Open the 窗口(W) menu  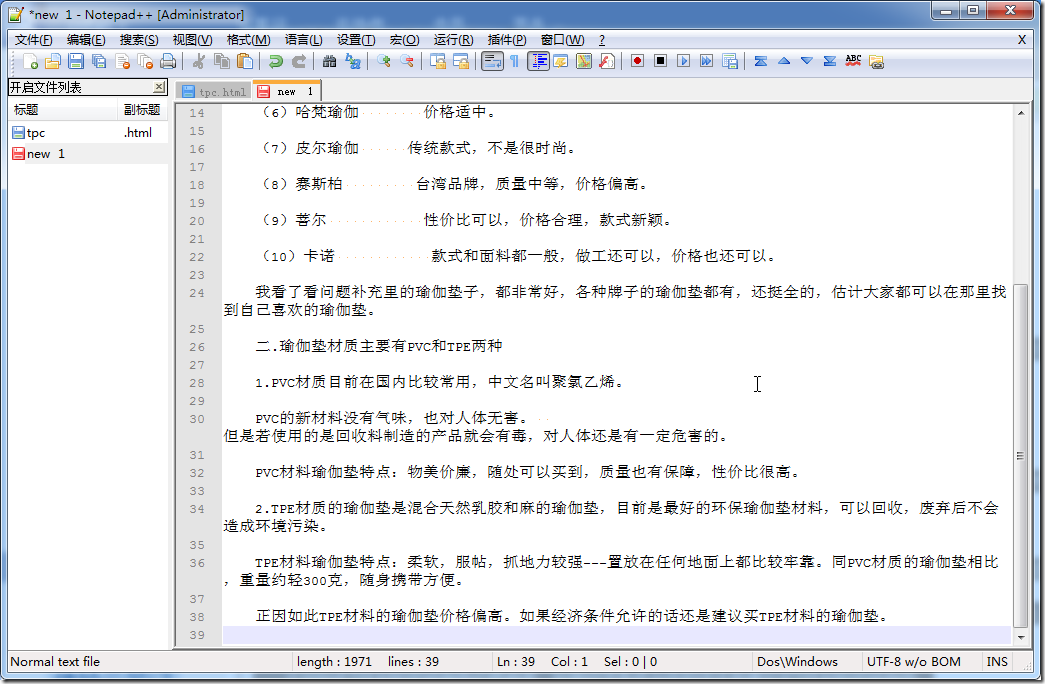(x=562, y=40)
